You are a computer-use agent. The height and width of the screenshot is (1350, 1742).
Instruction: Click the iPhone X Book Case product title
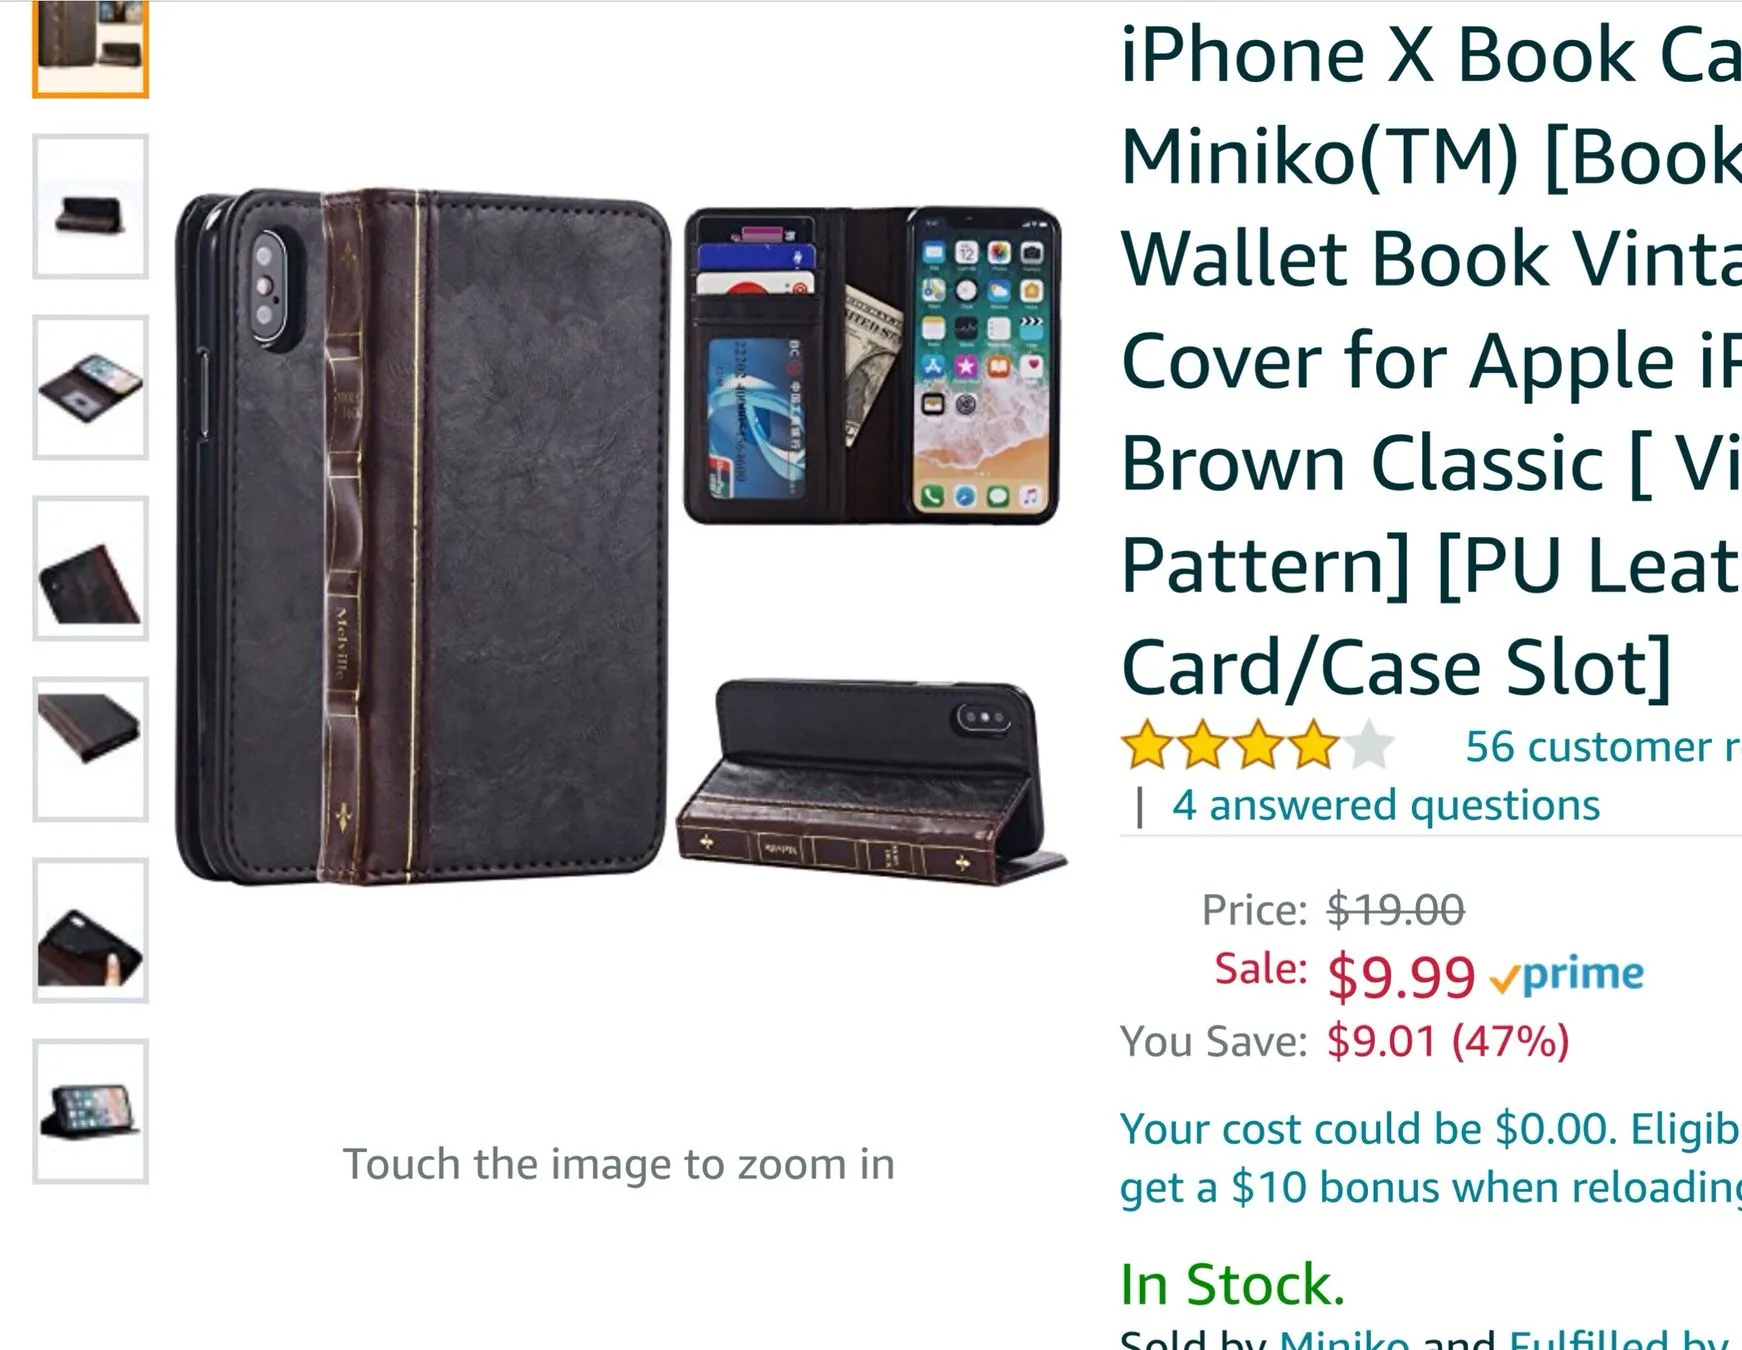1431,361
